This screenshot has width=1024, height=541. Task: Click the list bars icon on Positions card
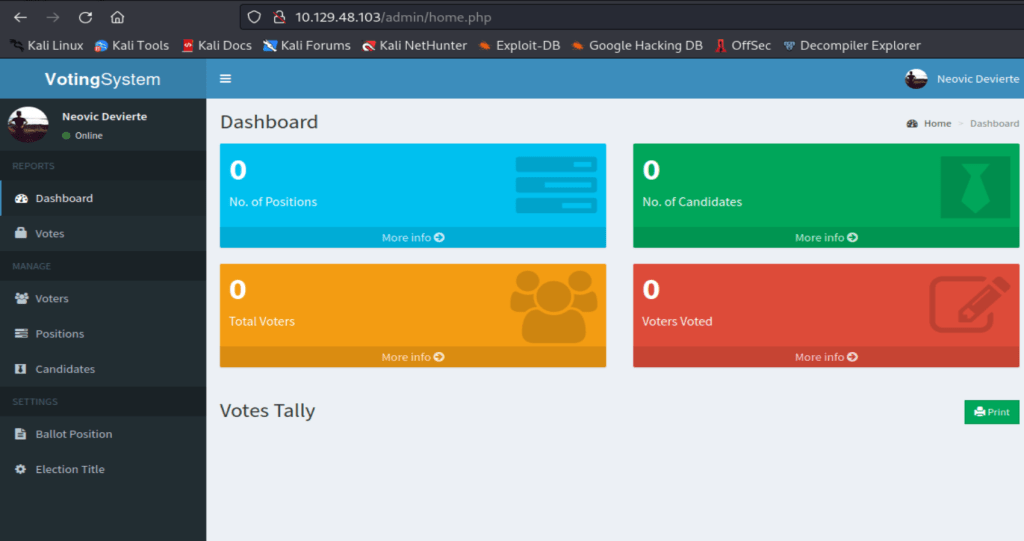pyautogui.click(x=556, y=185)
